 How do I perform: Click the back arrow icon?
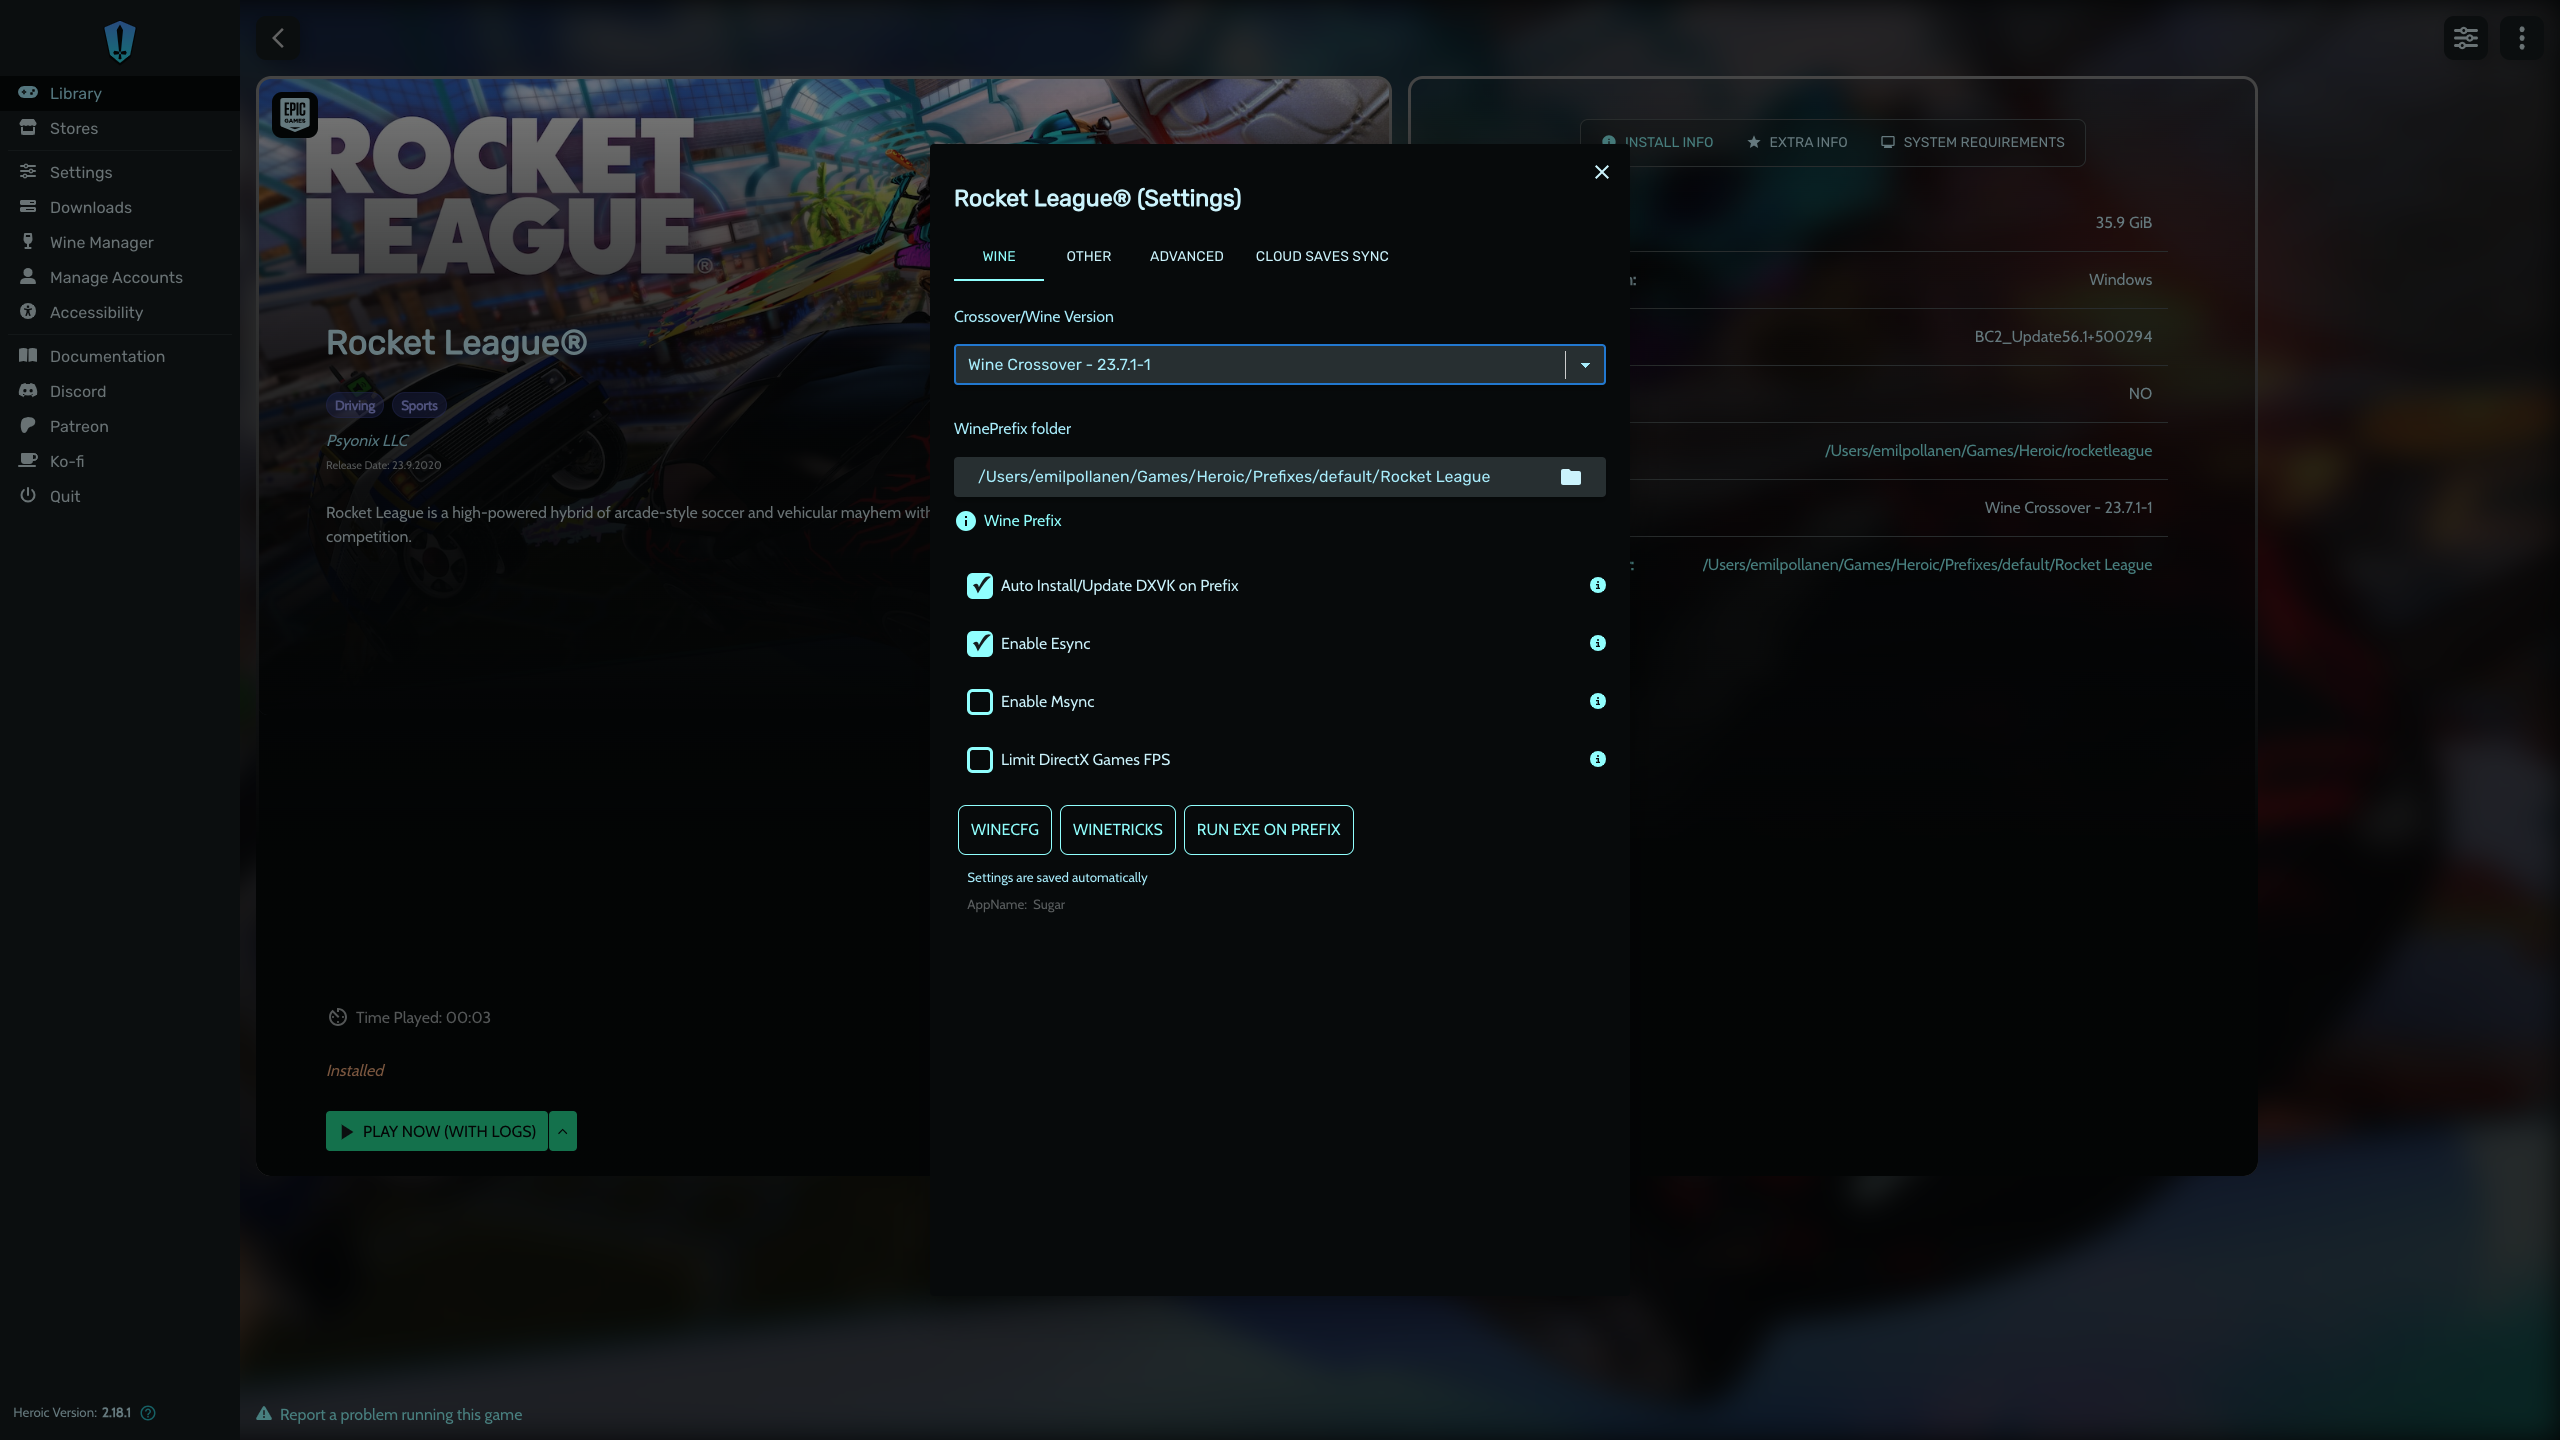tap(278, 39)
